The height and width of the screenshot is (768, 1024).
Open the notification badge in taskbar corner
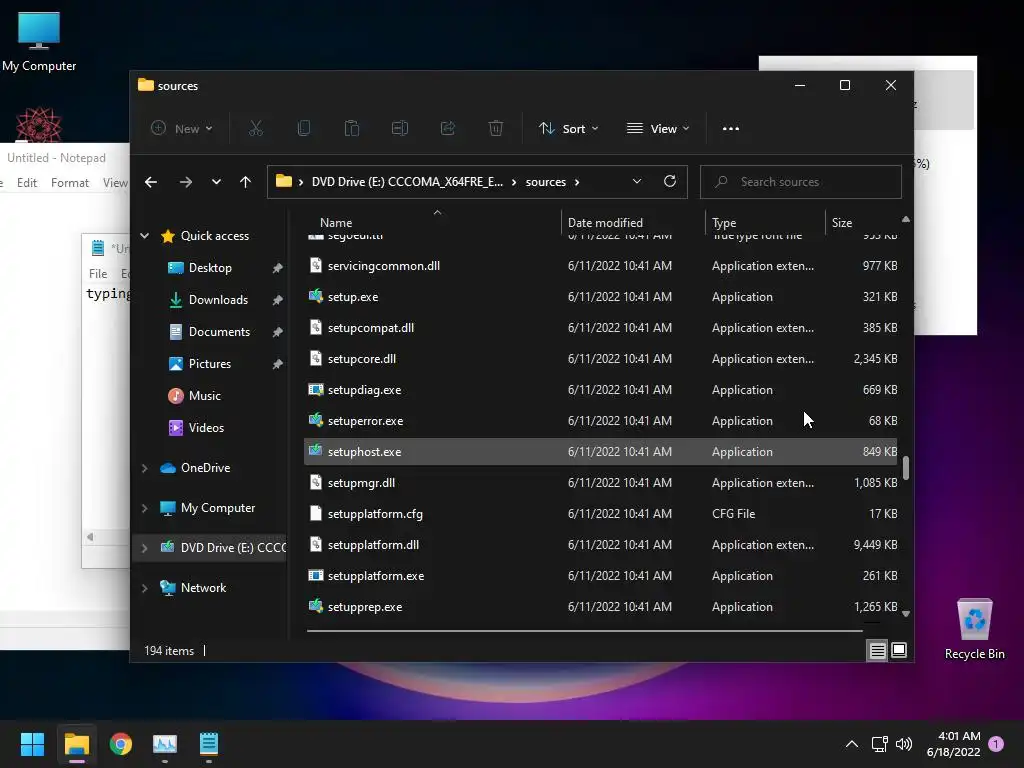[x=996, y=744]
